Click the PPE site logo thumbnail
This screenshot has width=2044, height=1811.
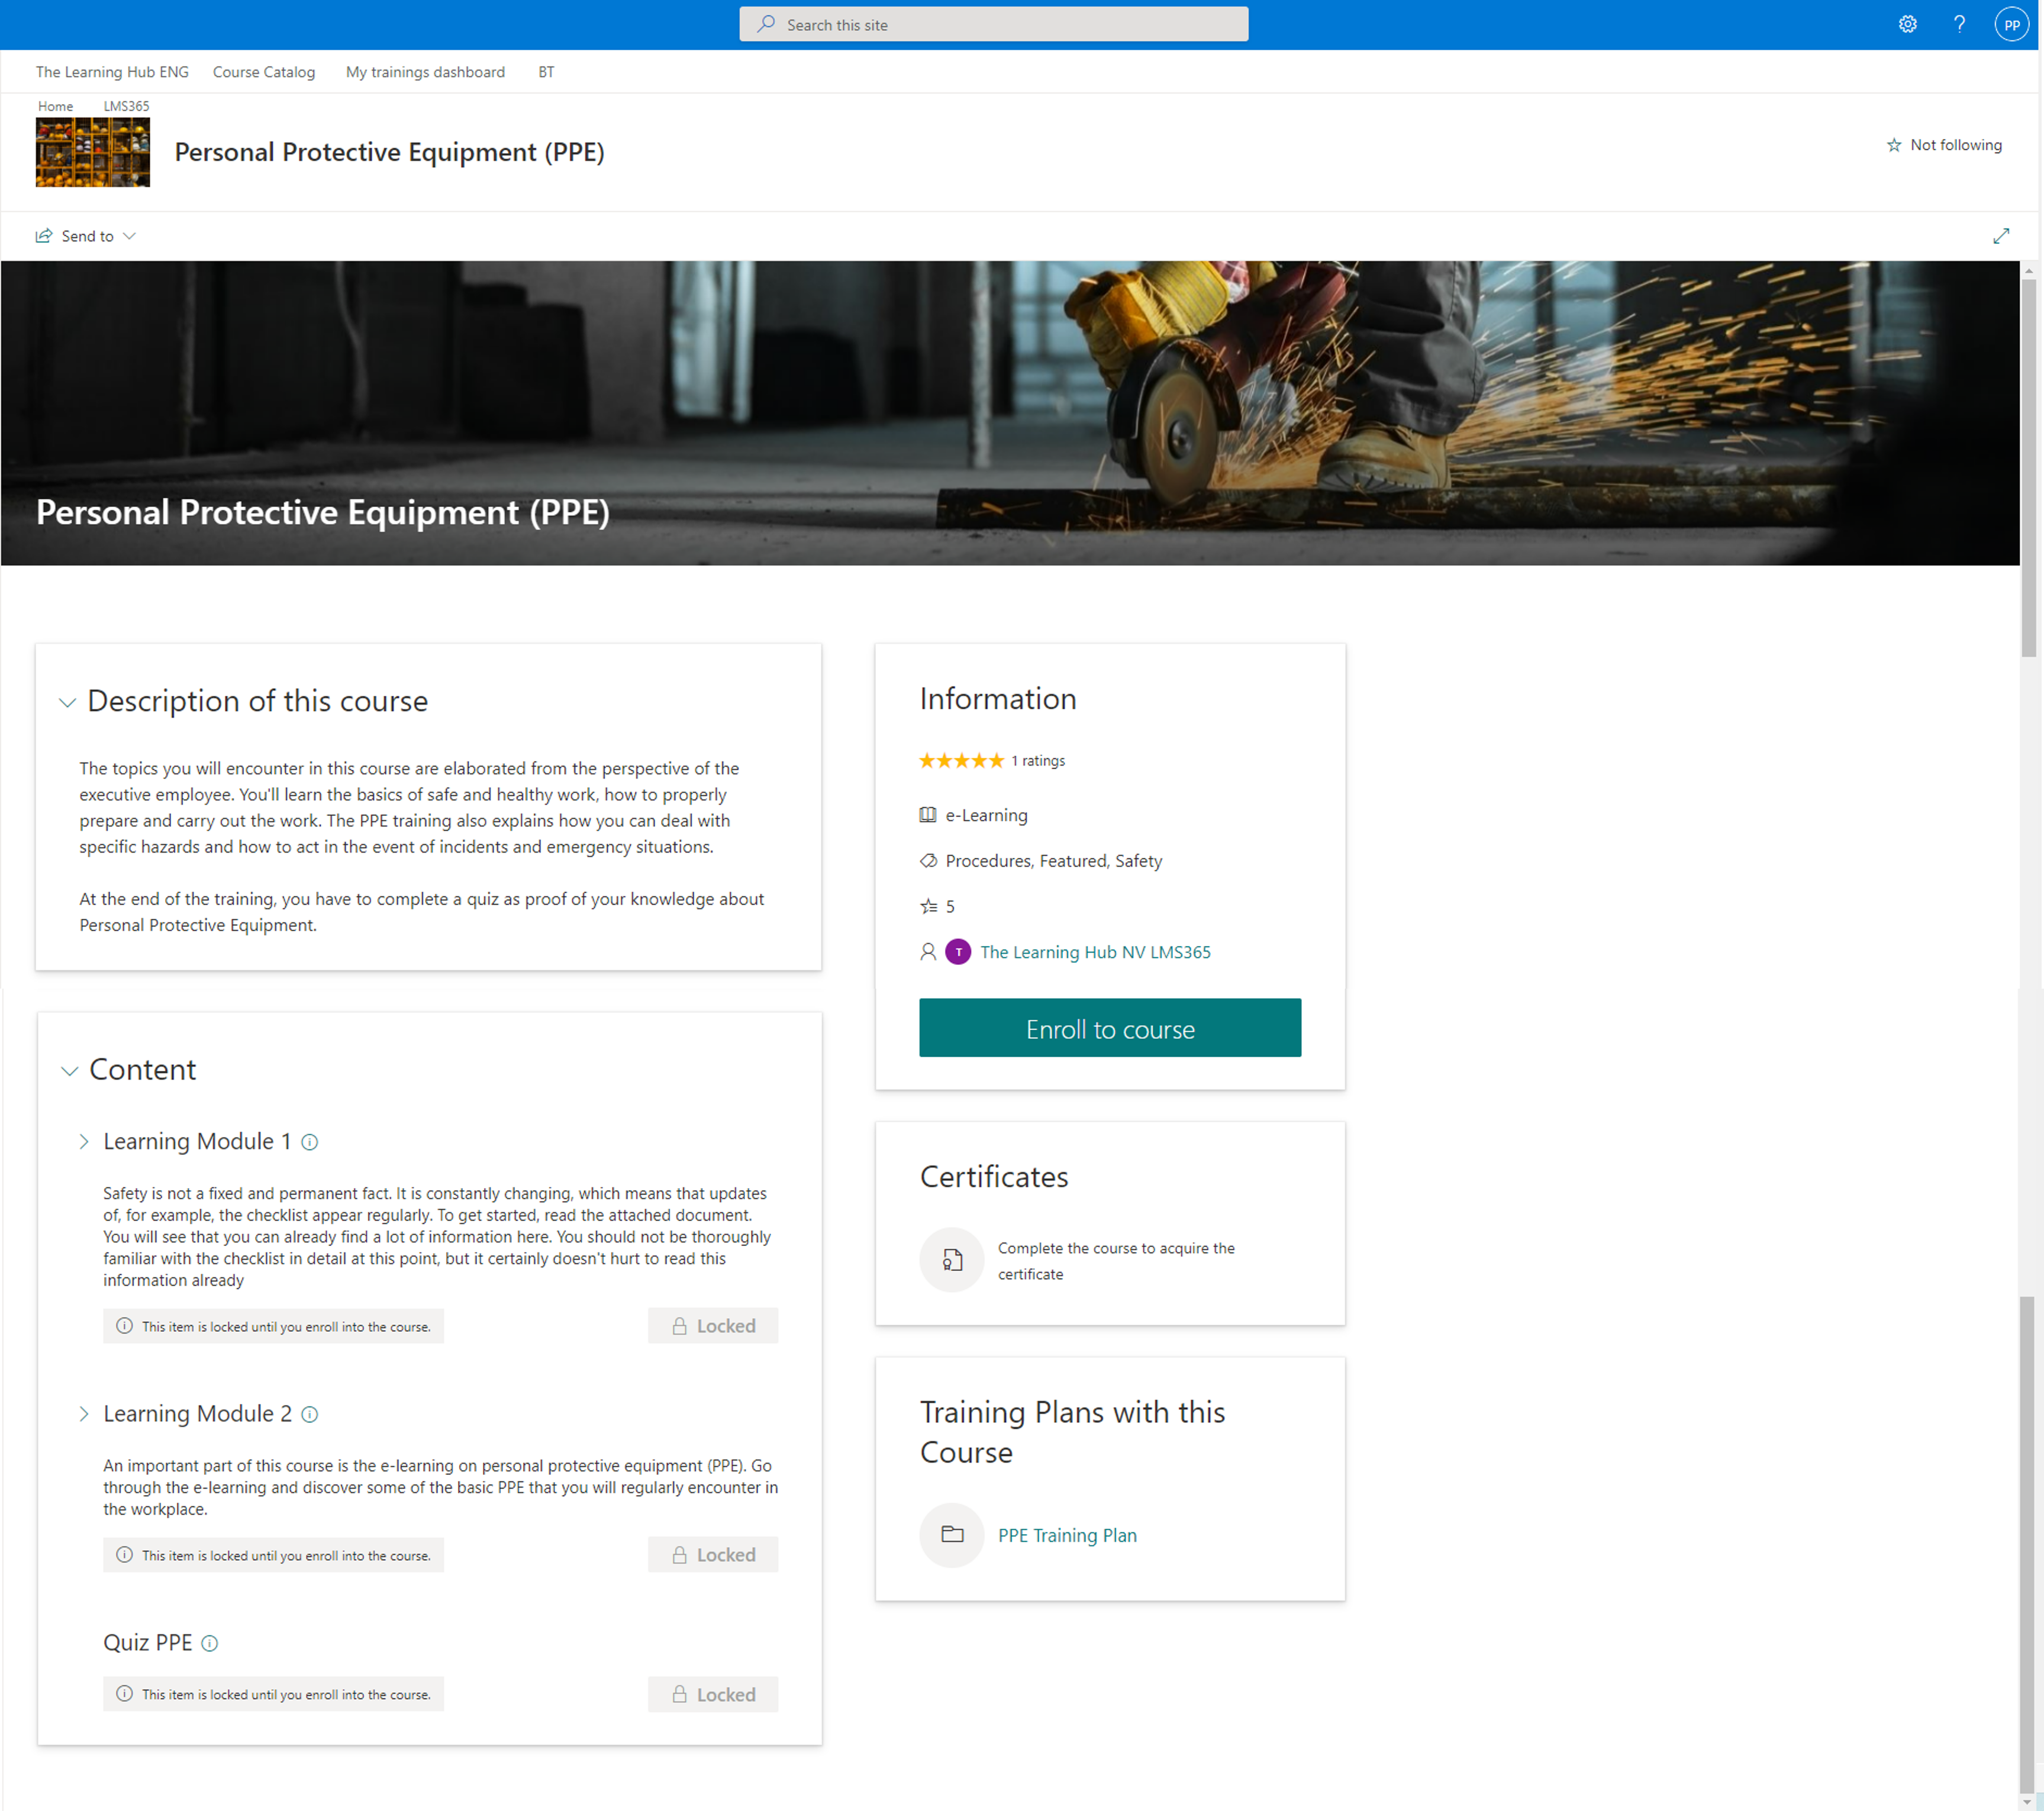93,152
